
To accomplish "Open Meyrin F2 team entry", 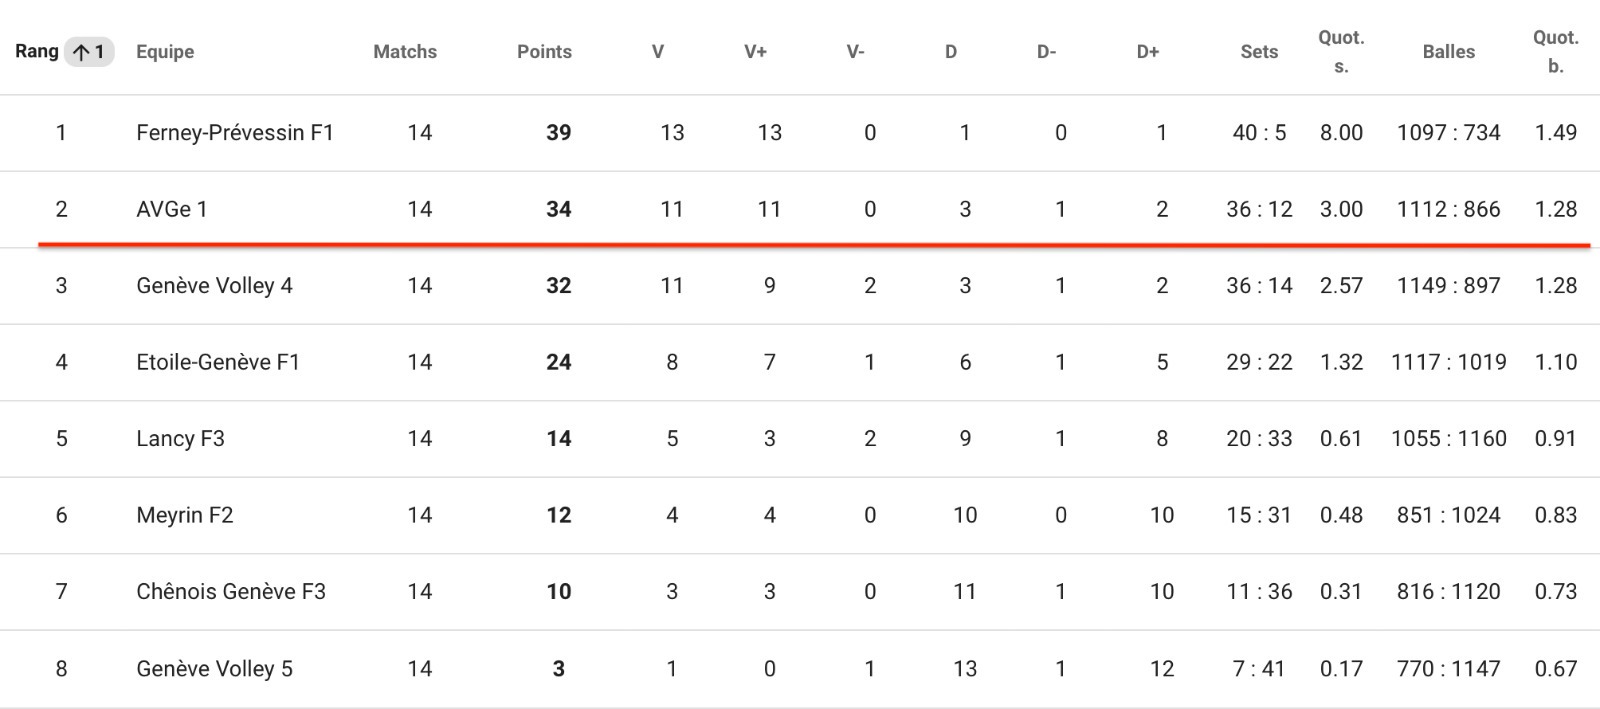I will pyautogui.click(x=185, y=515).
